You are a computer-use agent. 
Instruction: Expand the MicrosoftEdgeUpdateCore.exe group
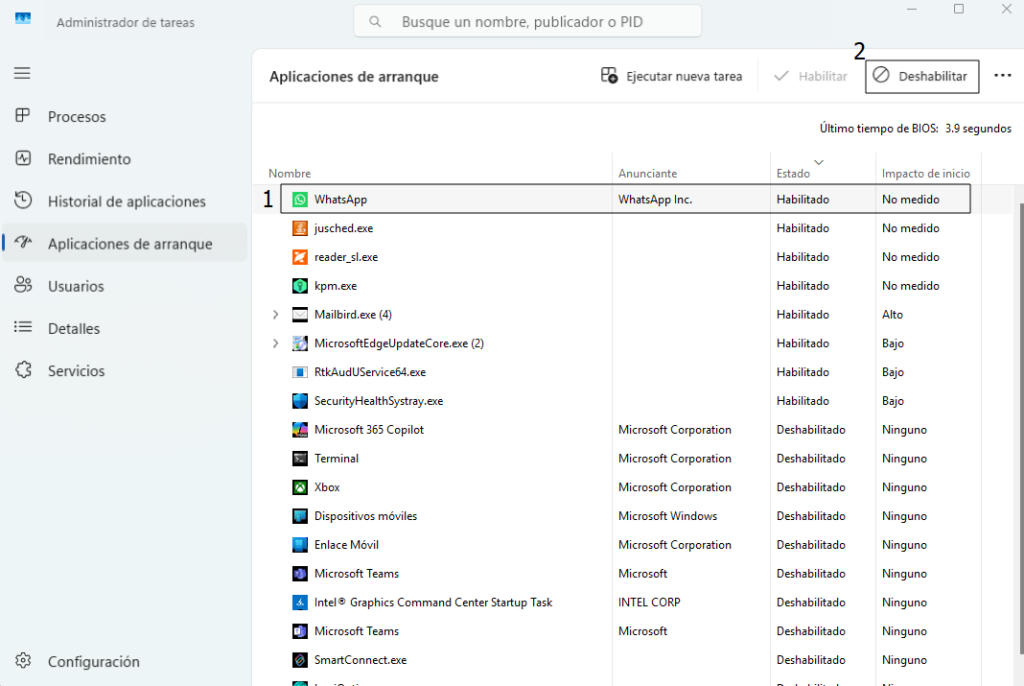(x=277, y=343)
